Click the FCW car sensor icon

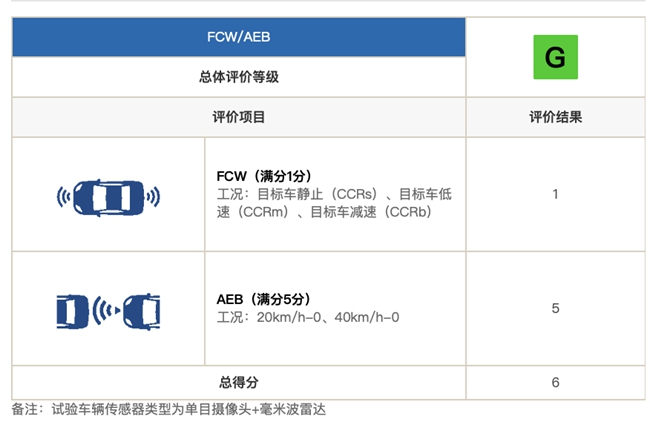[x=108, y=197]
